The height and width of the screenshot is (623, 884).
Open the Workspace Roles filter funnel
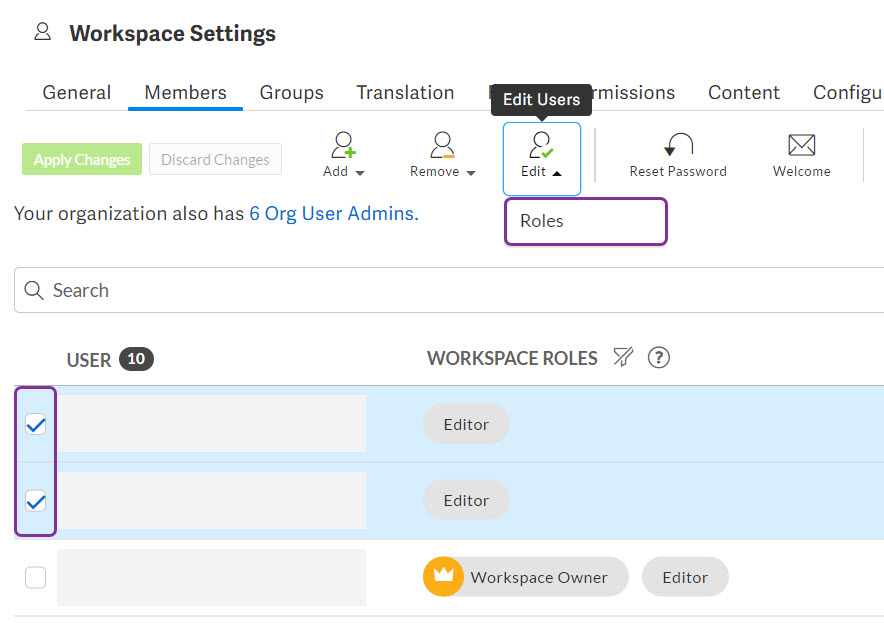622,357
